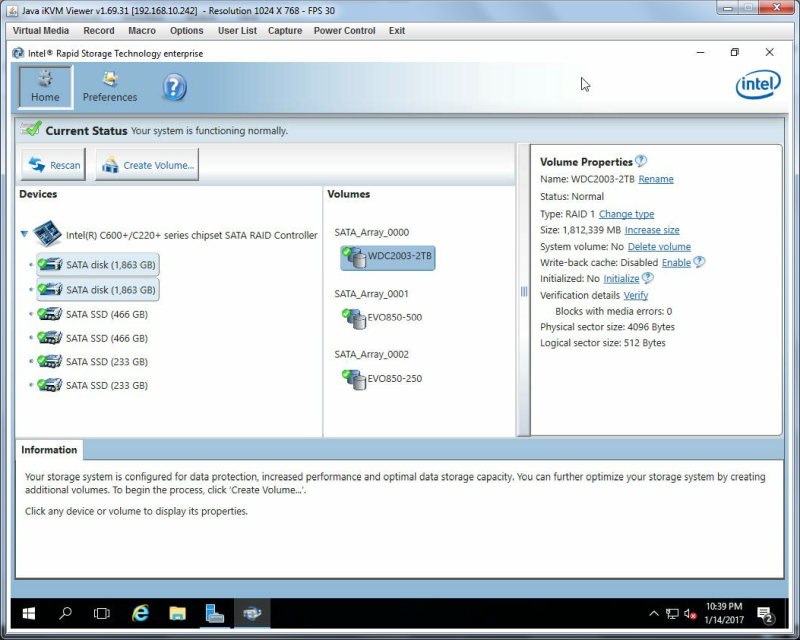Screen dimensions: 800x640
Task: Open Help via the blue question mark icon
Action: (174, 87)
